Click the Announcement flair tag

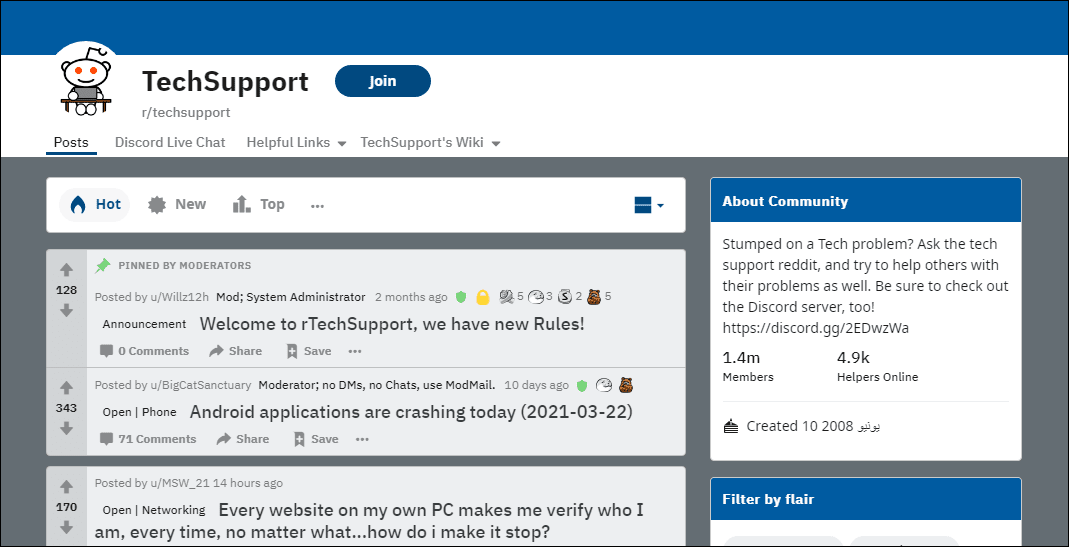pos(145,324)
